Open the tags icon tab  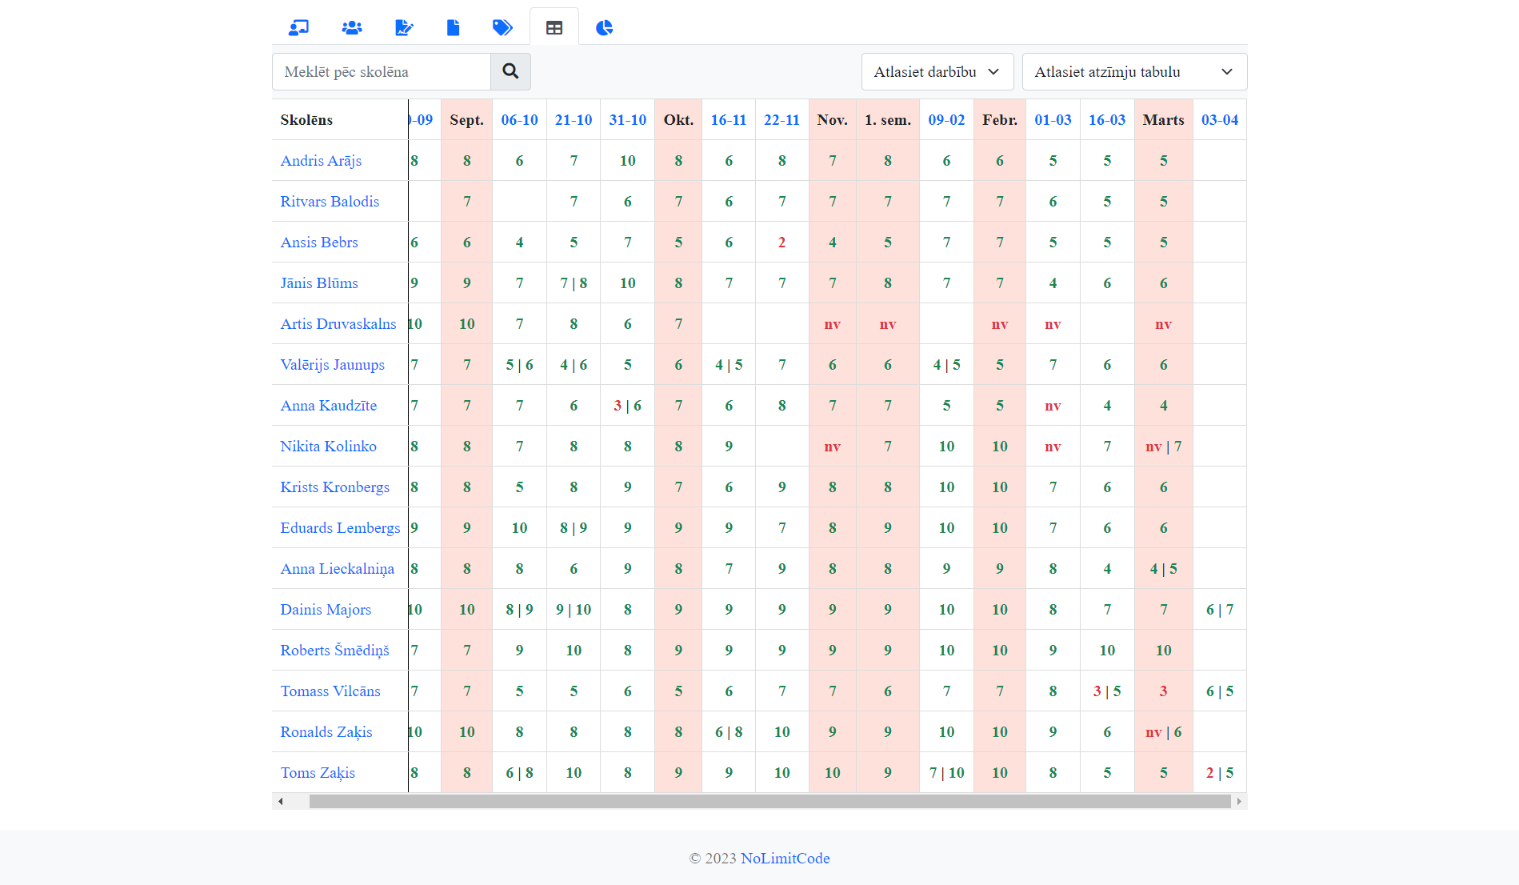[x=503, y=28]
